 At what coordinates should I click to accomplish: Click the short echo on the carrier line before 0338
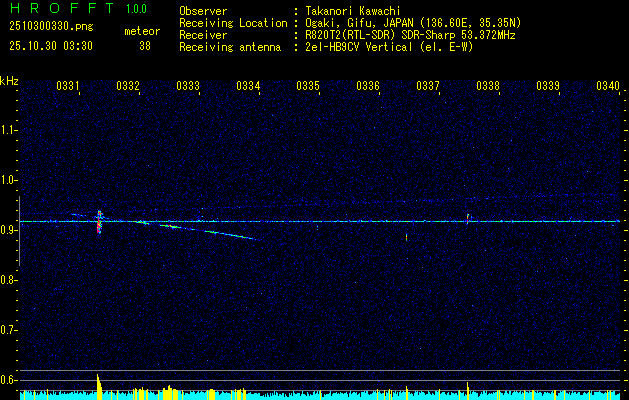(468, 219)
